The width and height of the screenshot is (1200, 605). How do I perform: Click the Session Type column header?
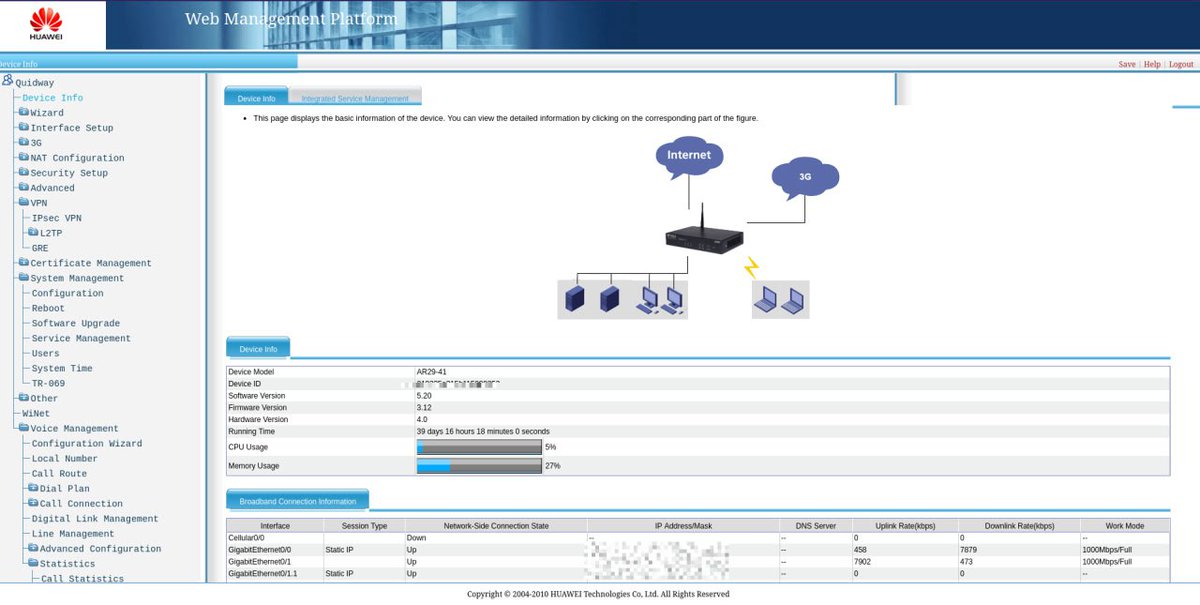click(364, 525)
